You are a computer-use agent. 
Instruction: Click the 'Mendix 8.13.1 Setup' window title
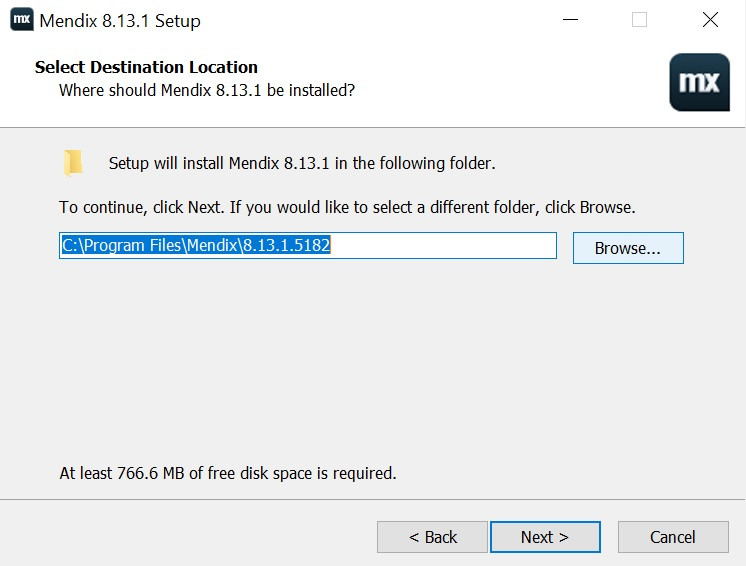120,21
